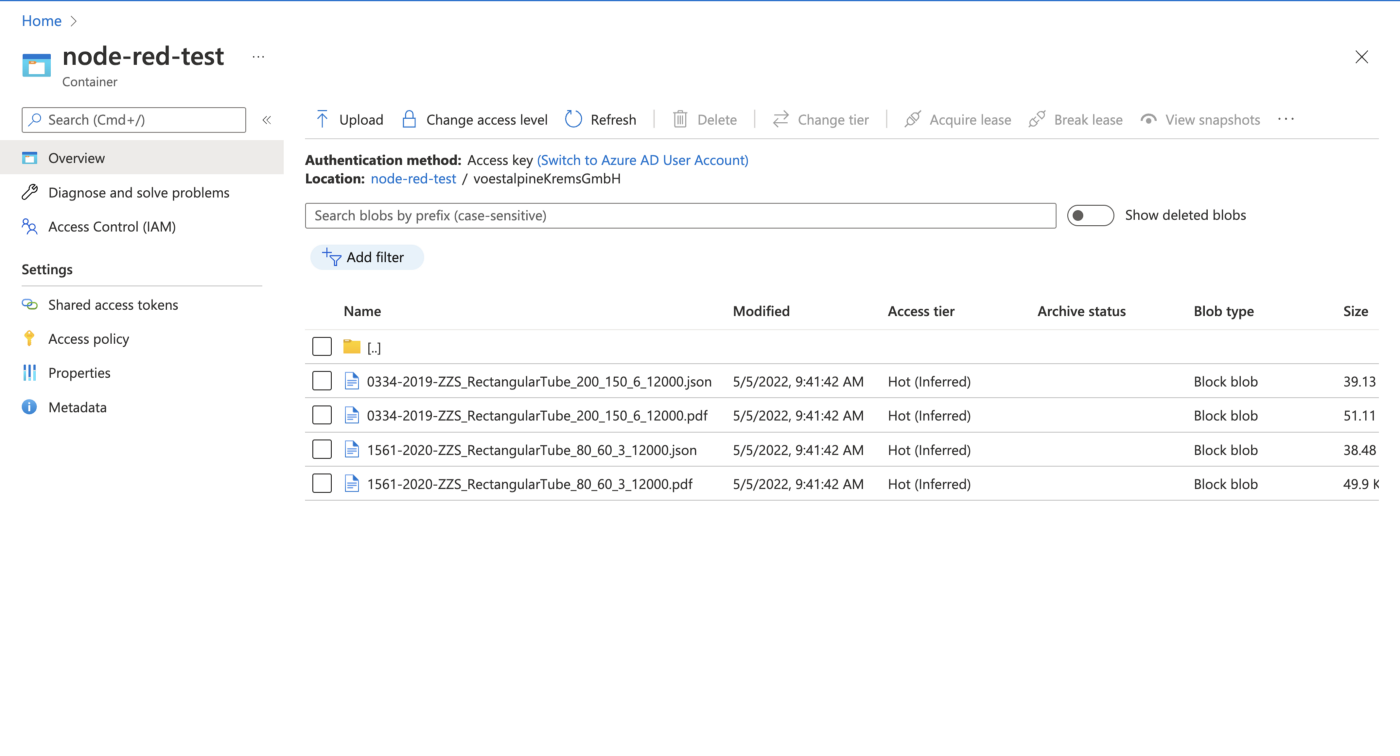Viewport: 1400px width, 756px height.
Task: Click the Change access level lock icon
Action: tap(409, 119)
